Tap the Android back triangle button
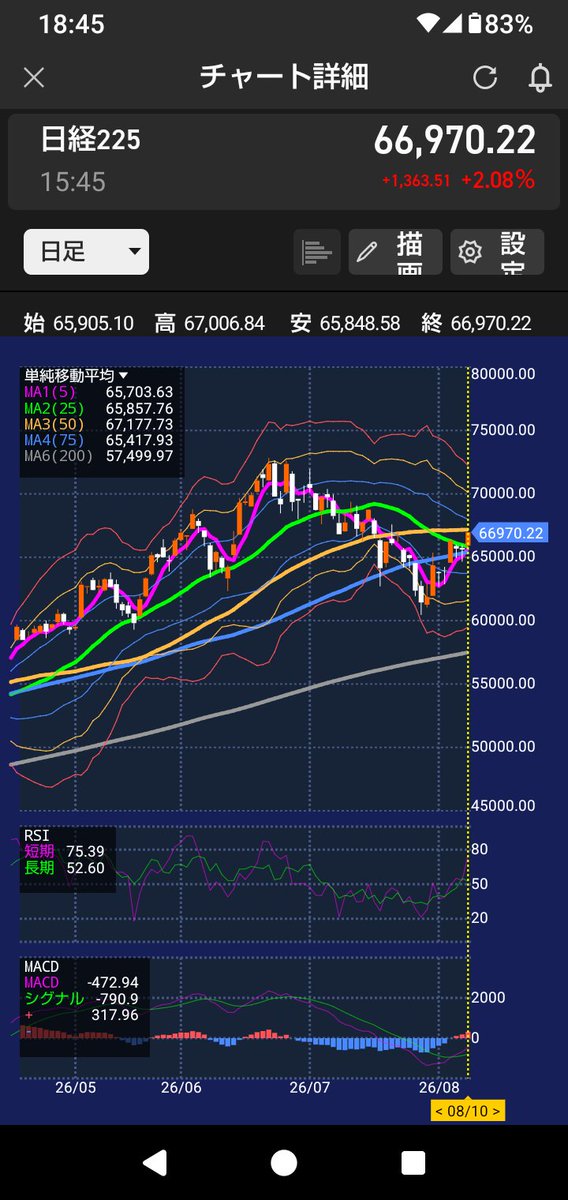The image size is (568, 1200). (x=155, y=1162)
